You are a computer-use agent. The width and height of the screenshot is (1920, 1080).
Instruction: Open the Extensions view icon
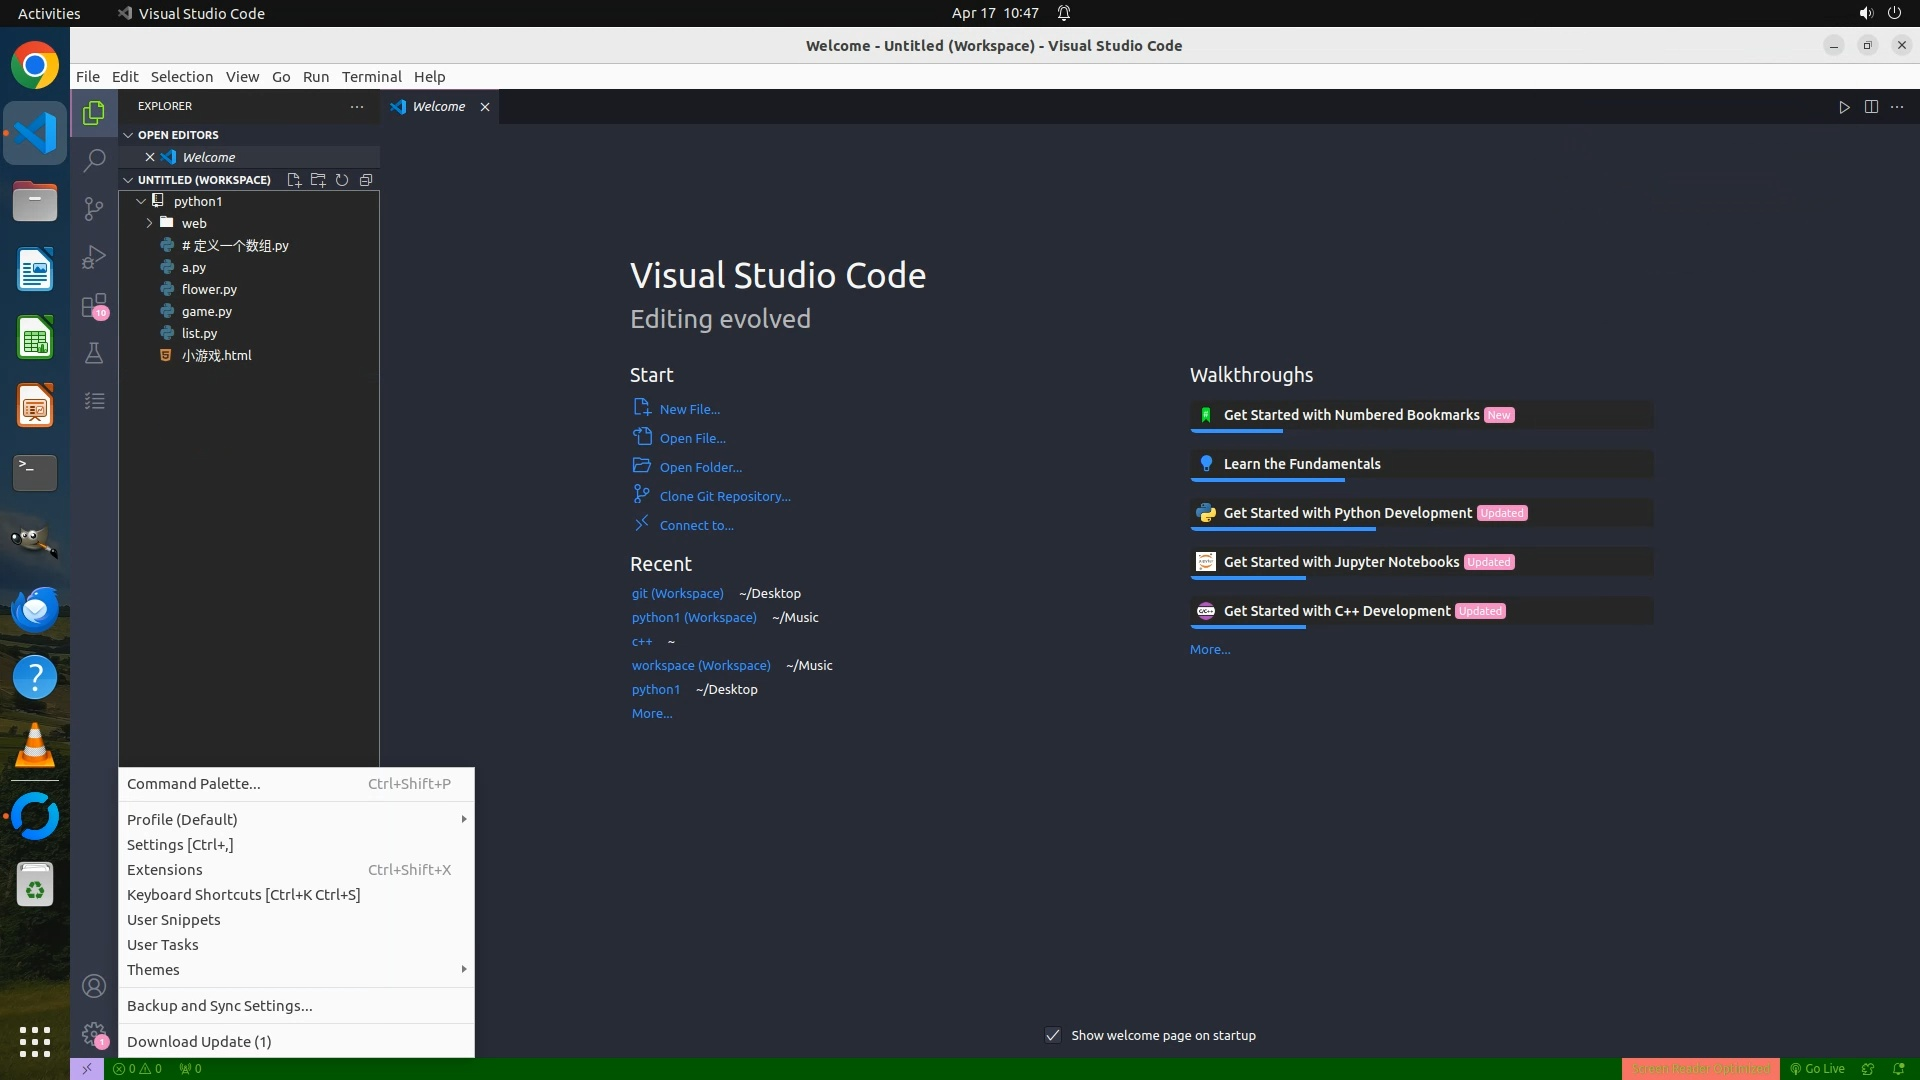tap(94, 305)
